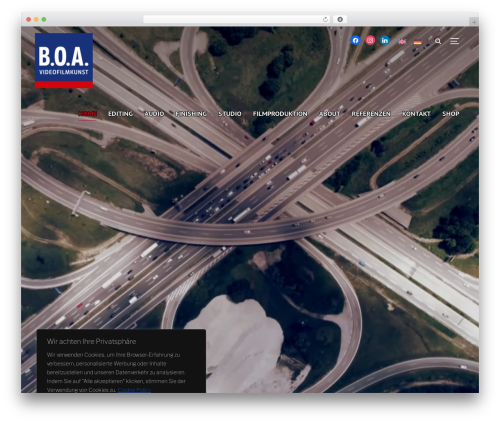The image size is (500, 423).
Task: Minimize the browser with yellow button
Action: pos(36,19)
